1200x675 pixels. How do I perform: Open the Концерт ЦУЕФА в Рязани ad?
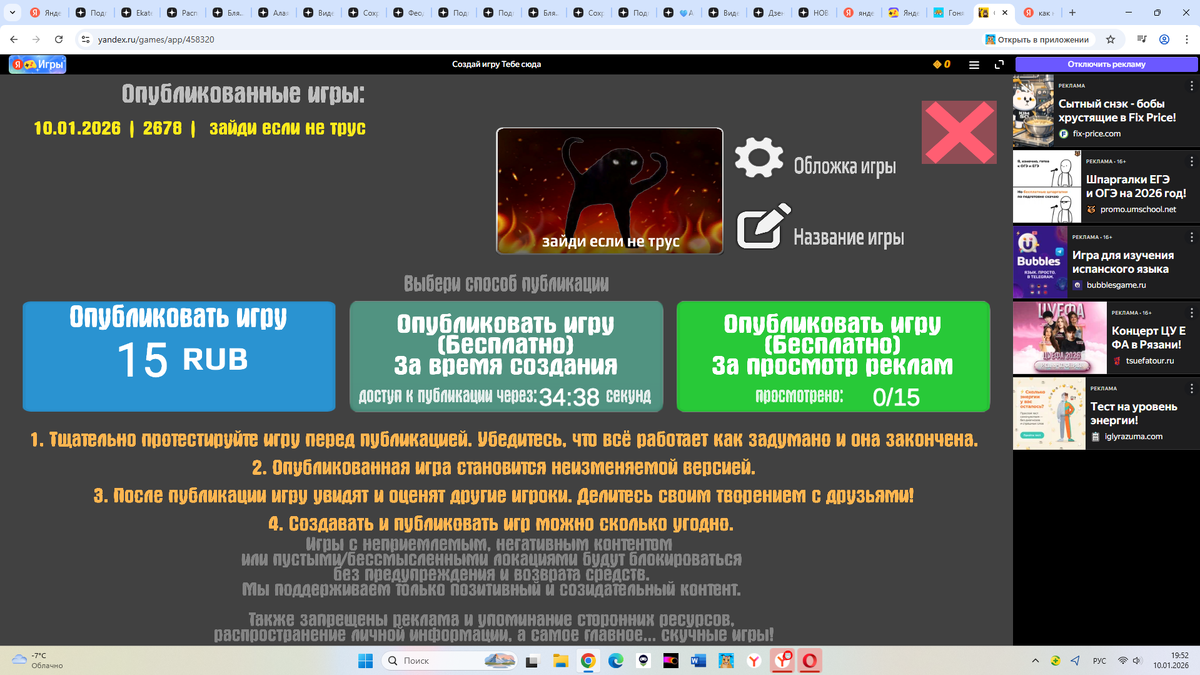pyautogui.click(x=1105, y=338)
